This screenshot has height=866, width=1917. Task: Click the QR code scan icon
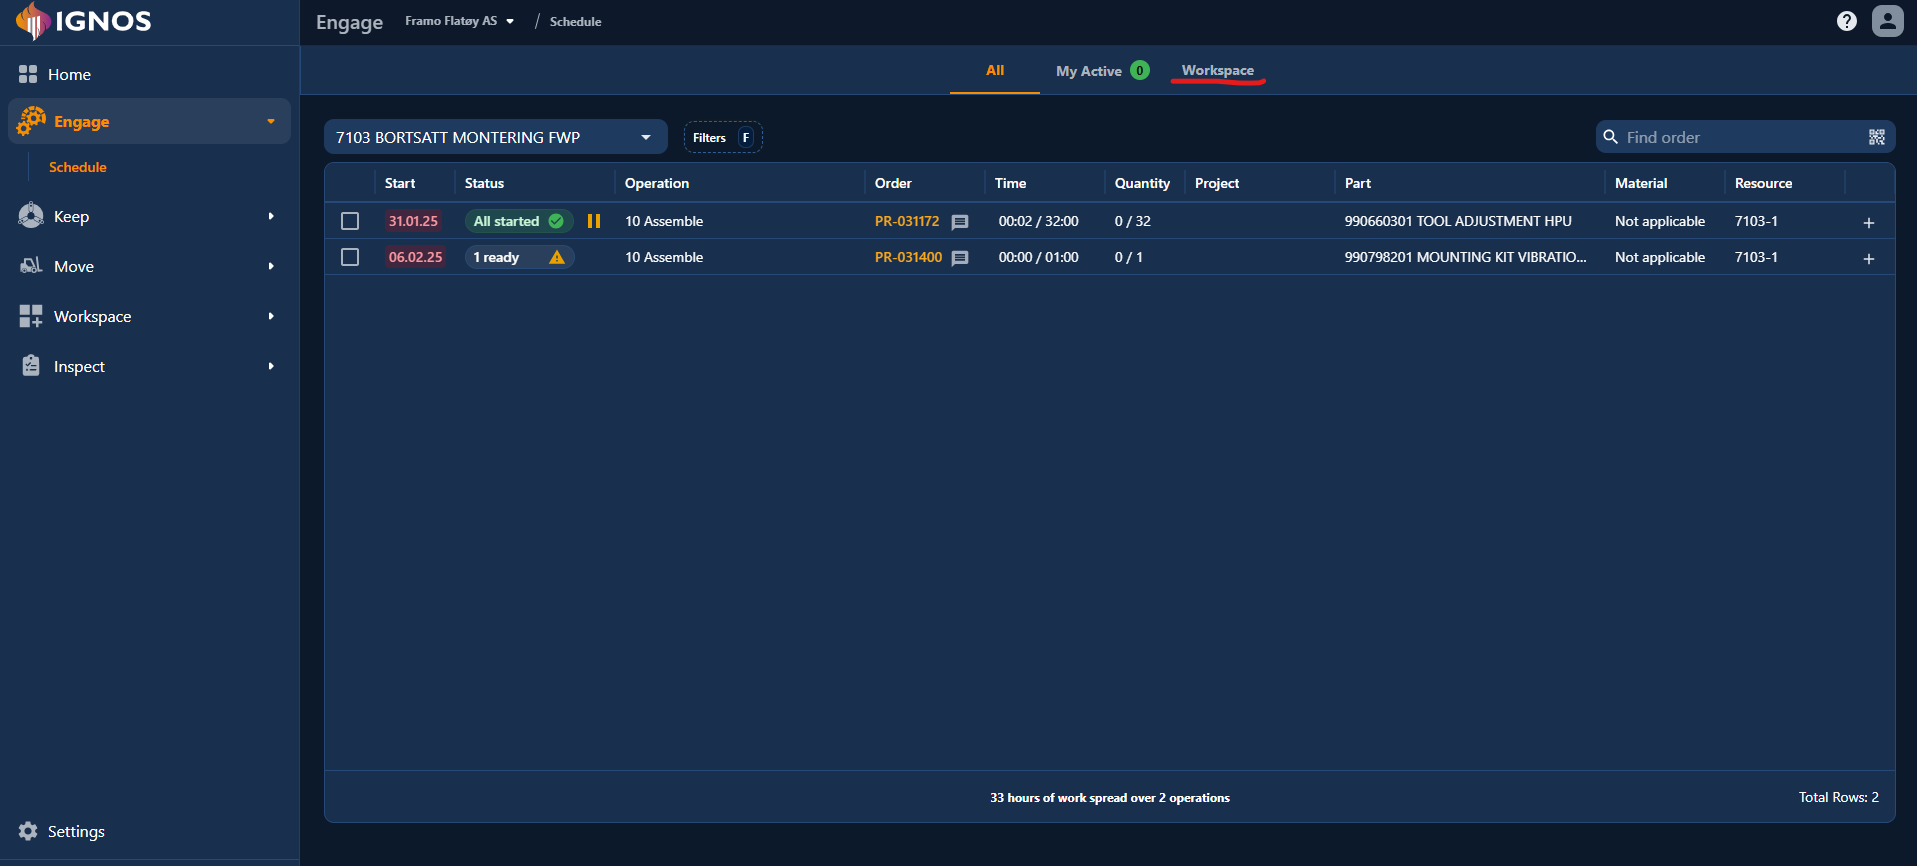1876,137
